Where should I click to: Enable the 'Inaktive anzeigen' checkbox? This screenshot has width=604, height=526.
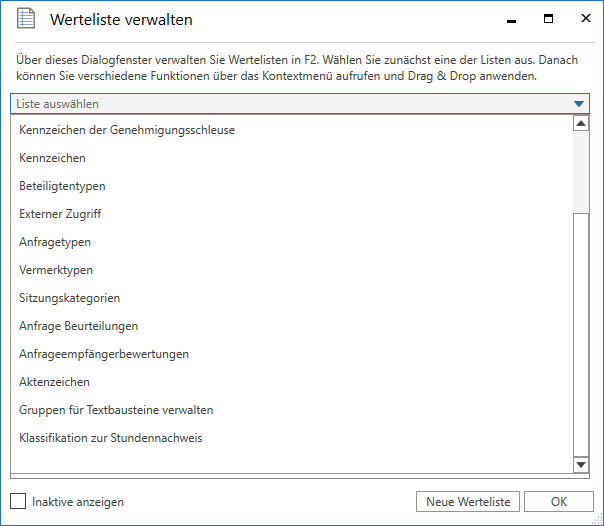click(18, 501)
